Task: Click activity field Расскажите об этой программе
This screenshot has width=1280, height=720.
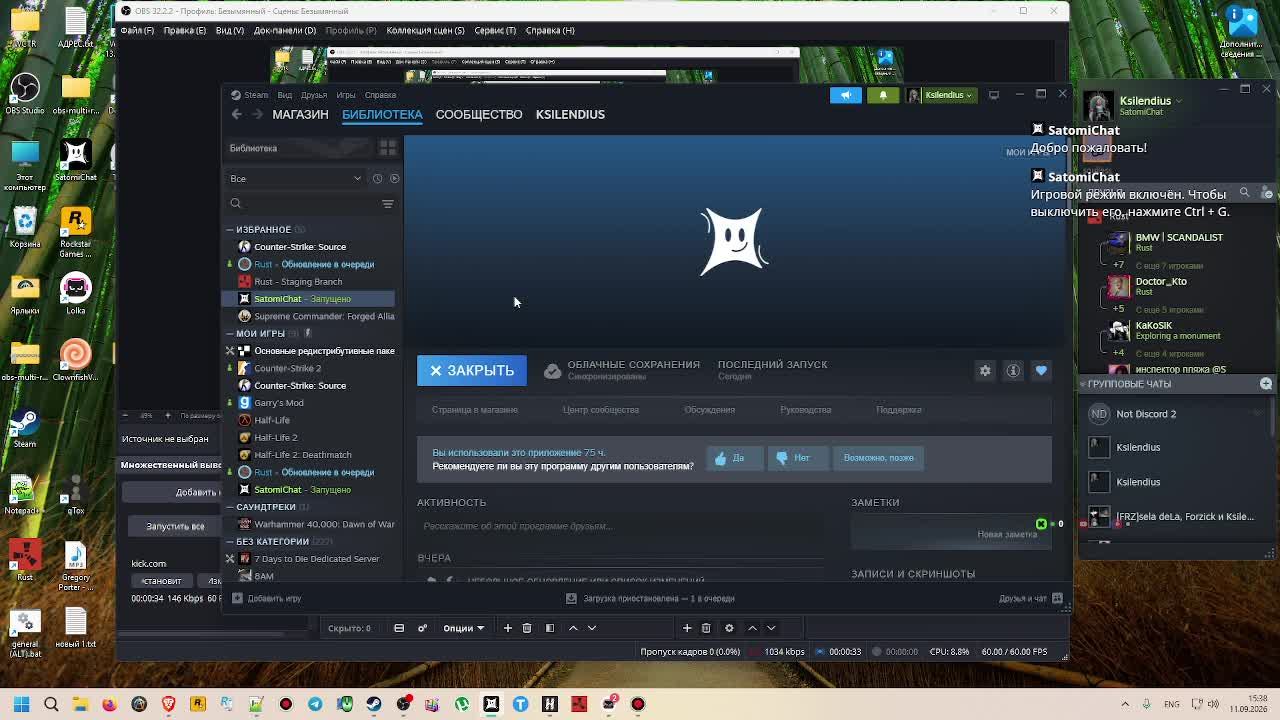Action: coord(620,526)
